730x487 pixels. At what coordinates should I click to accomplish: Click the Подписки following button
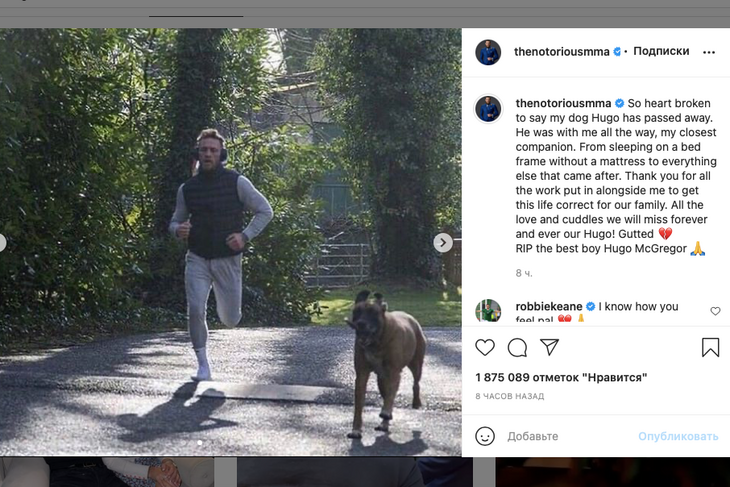click(x=661, y=51)
